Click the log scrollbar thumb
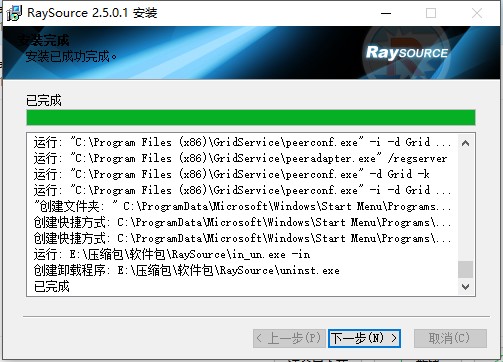 tap(465, 269)
